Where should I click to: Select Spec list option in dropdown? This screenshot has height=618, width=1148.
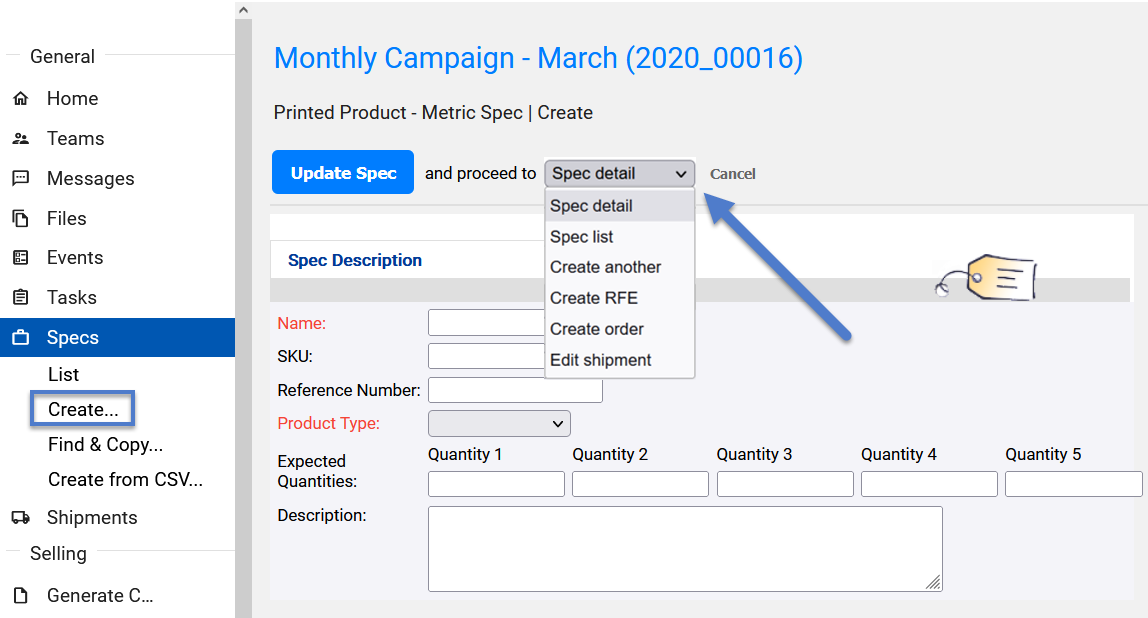click(x=619, y=237)
